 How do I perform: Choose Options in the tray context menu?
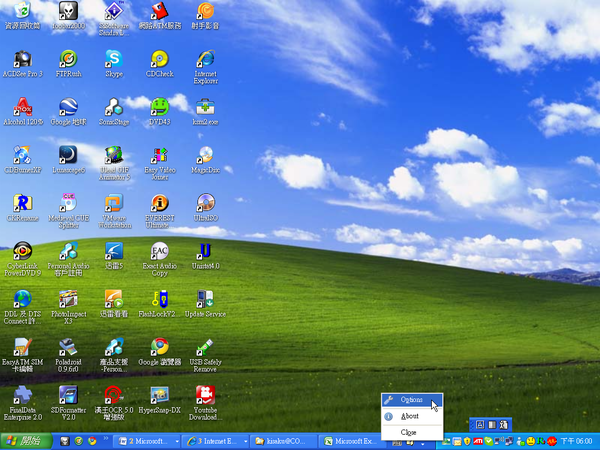pyautogui.click(x=412, y=400)
